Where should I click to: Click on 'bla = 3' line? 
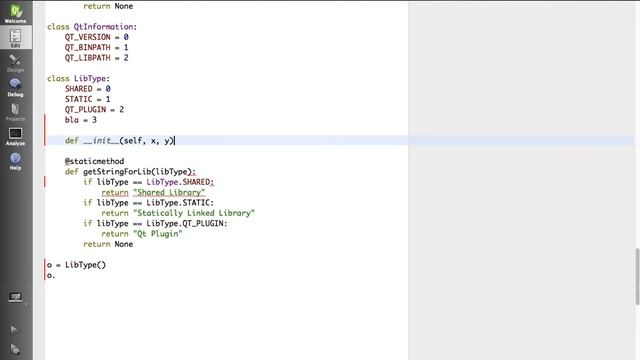80,120
